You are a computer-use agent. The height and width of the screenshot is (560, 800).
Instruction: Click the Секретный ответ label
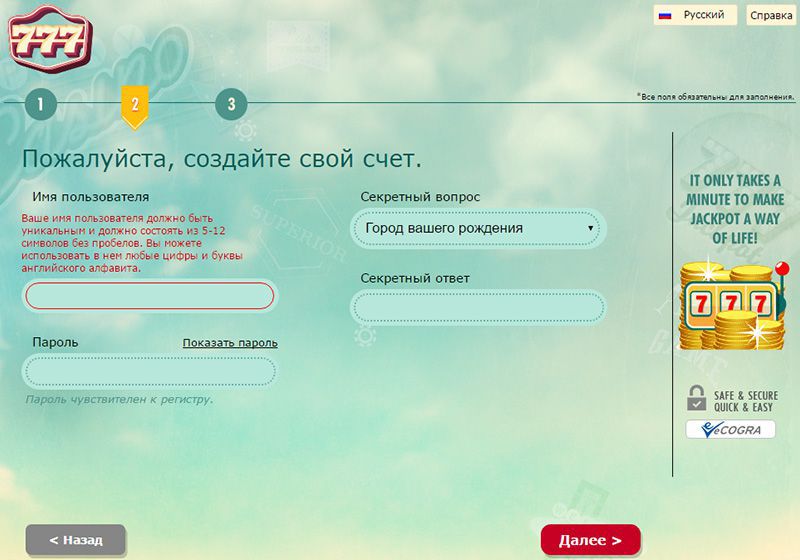415,278
